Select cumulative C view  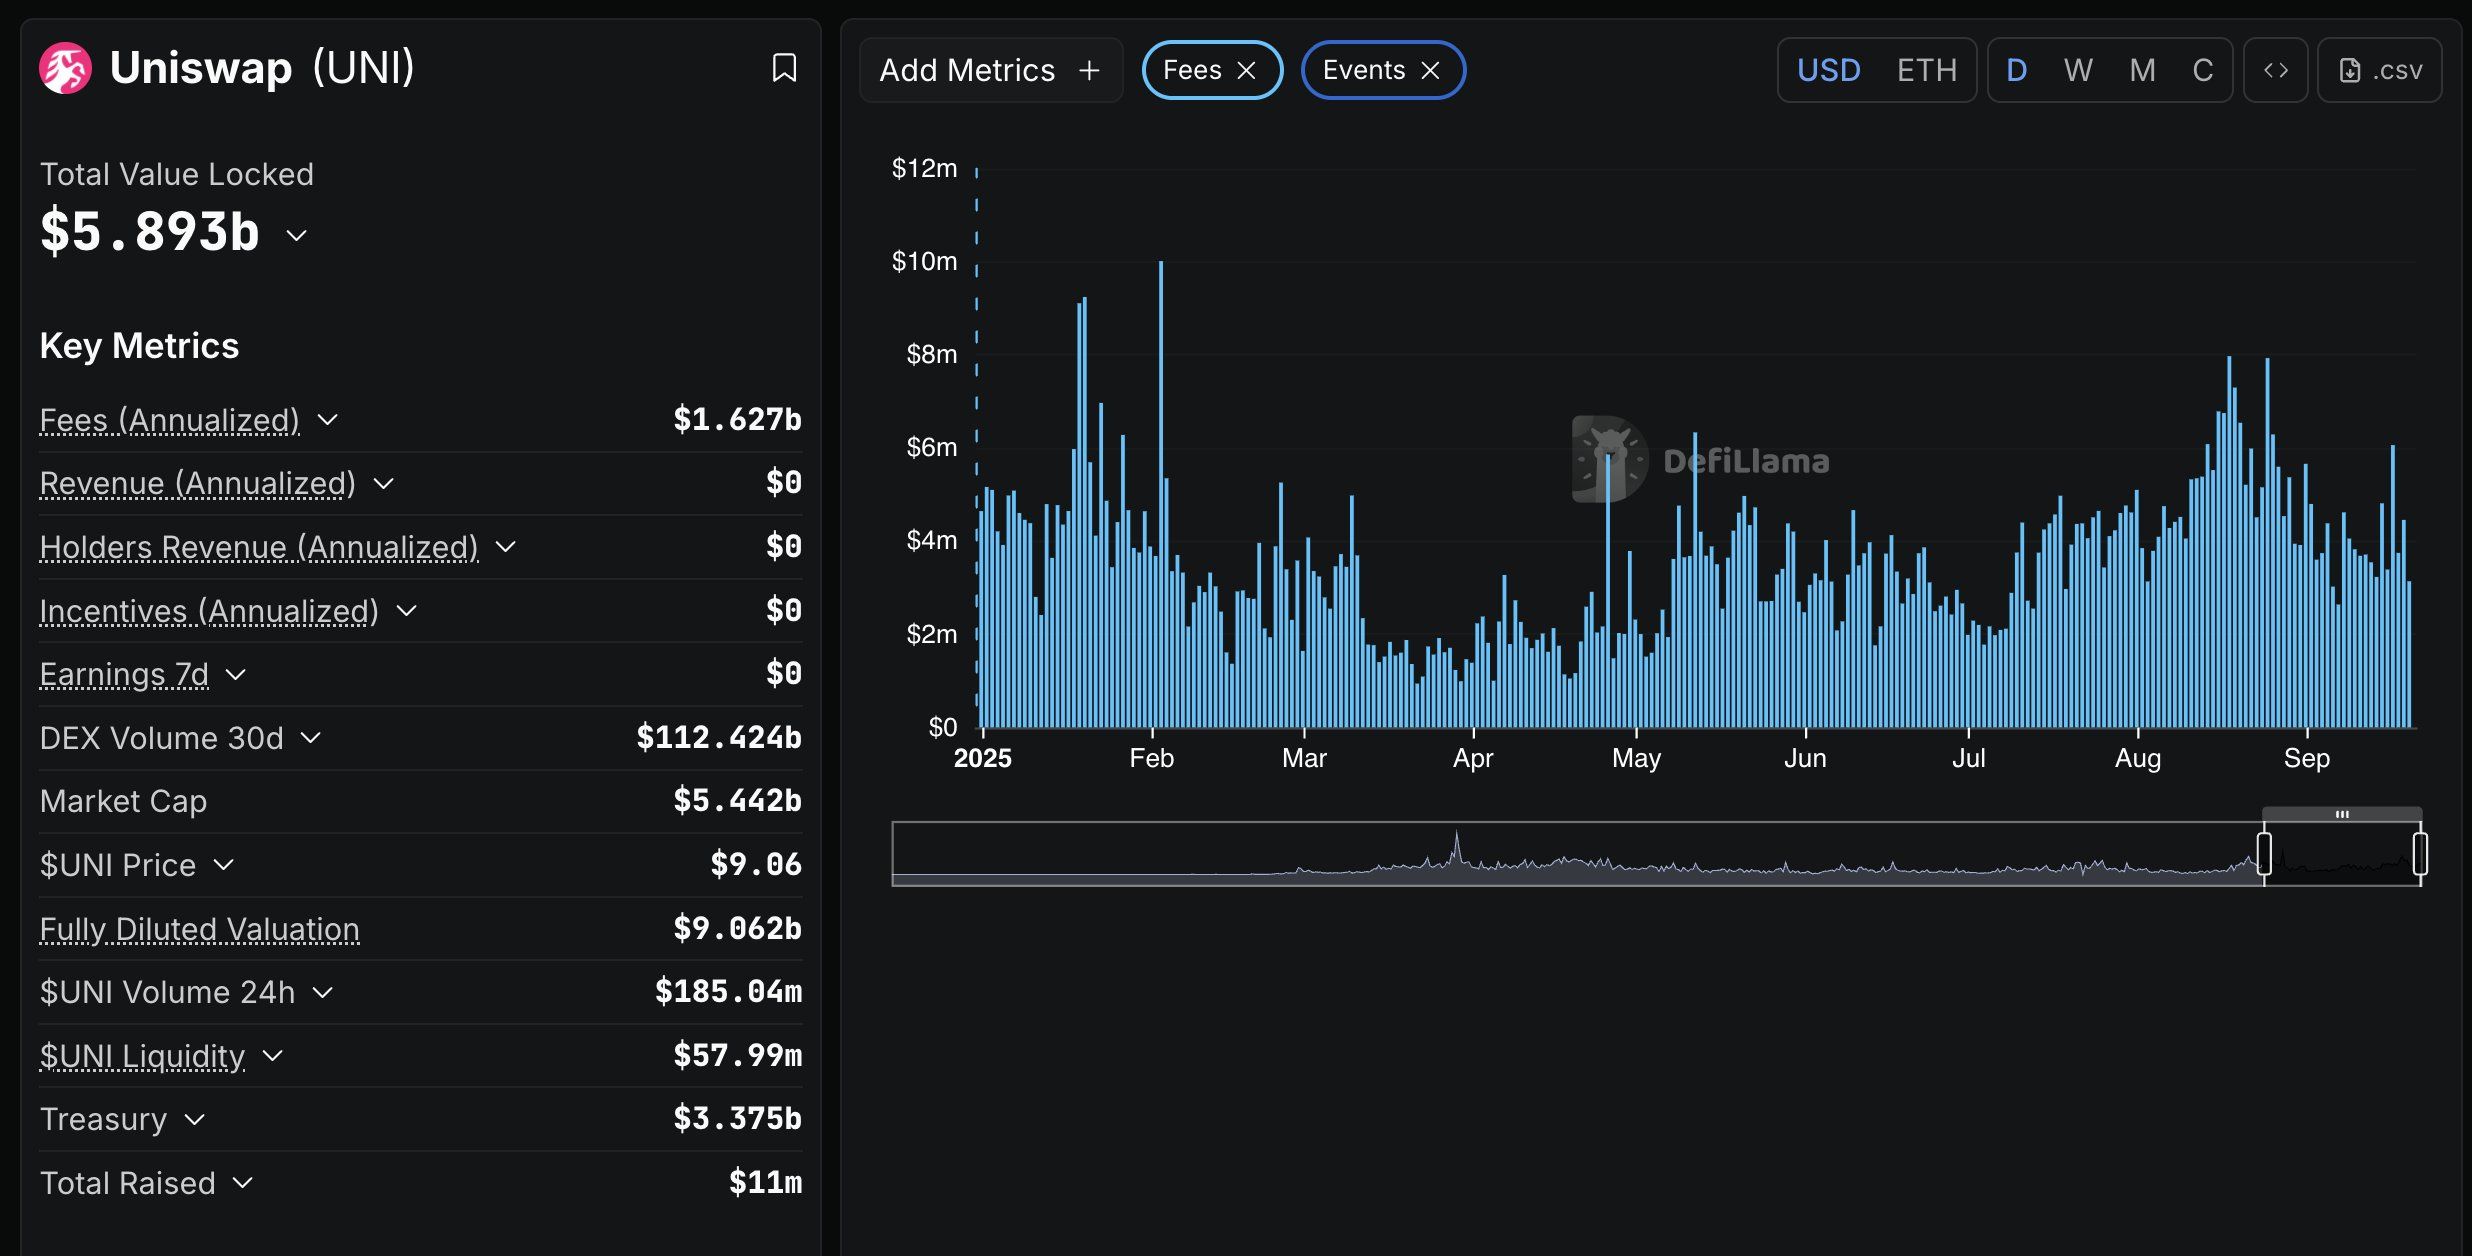click(x=2202, y=70)
